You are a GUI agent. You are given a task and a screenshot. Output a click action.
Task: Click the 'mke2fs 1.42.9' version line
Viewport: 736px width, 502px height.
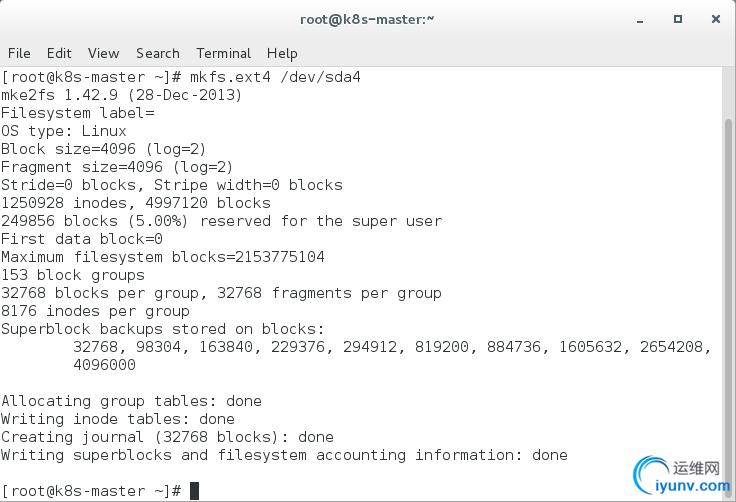point(121,95)
